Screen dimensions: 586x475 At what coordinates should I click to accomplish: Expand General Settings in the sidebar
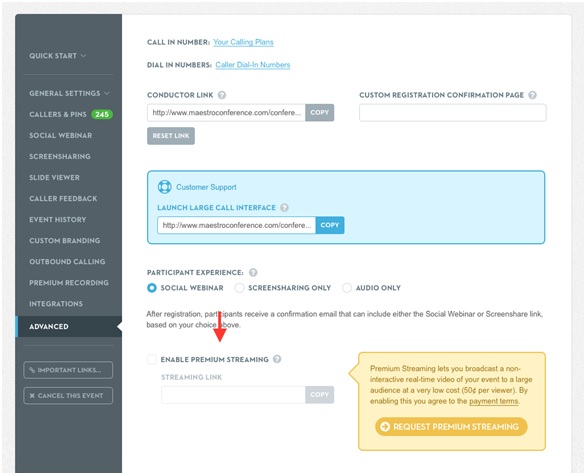(x=70, y=93)
